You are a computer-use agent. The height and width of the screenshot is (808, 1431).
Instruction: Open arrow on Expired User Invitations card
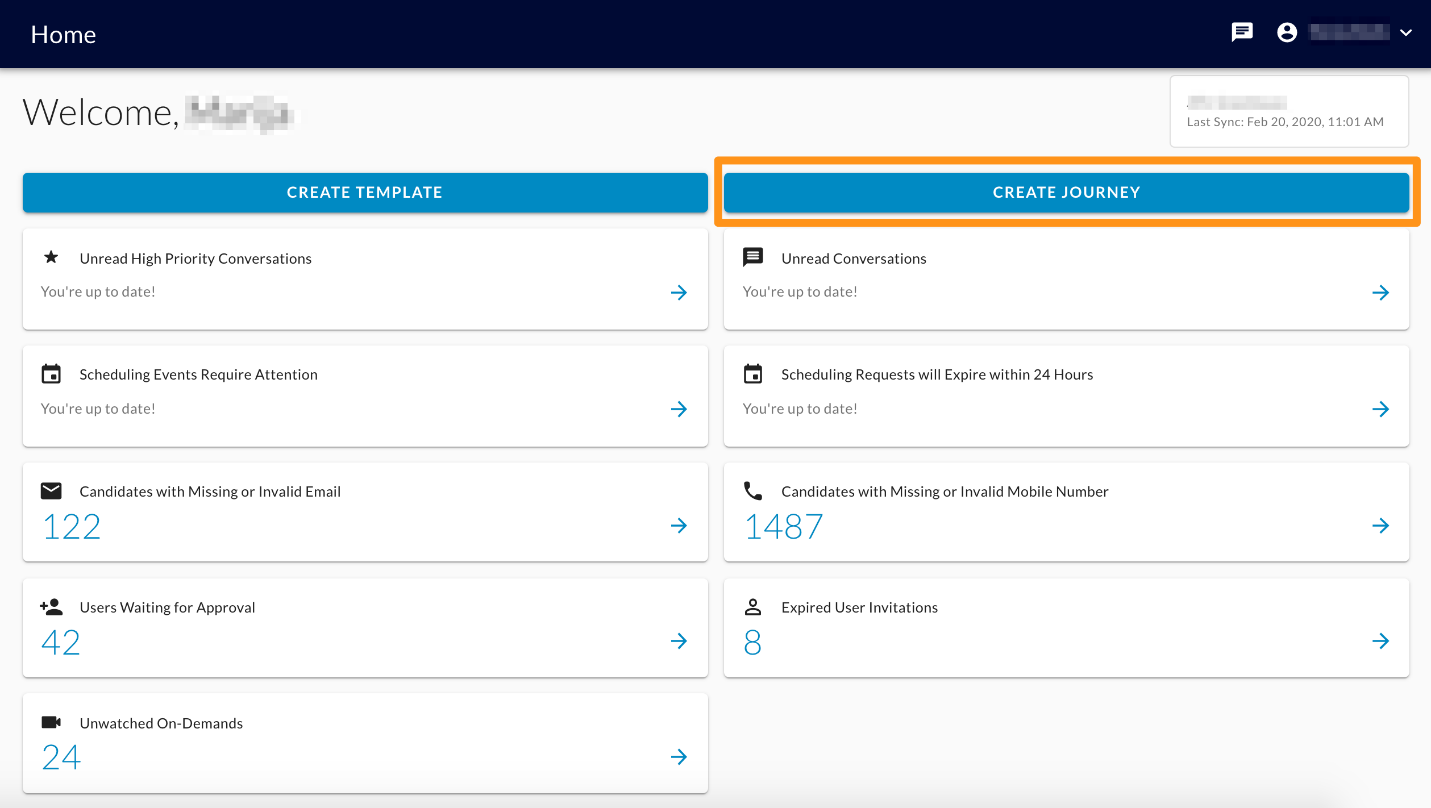click(x=1381, y=641)
